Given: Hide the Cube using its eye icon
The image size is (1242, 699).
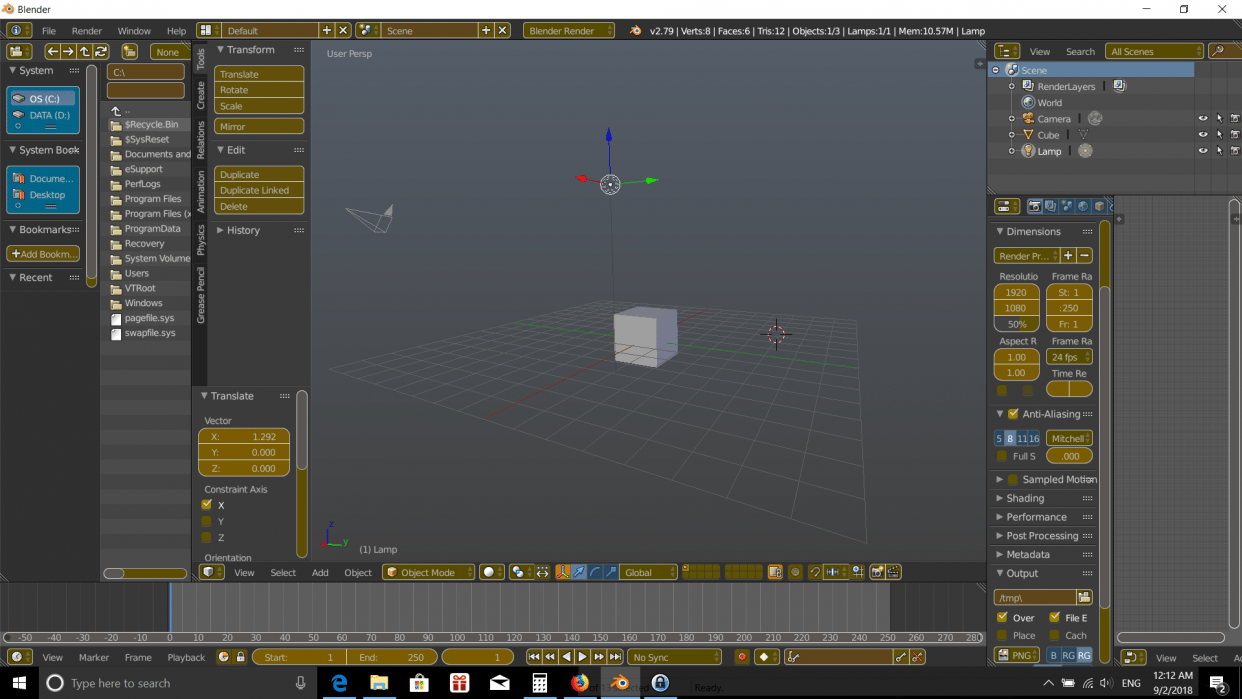Looking at the screenshot, I should (1203, 135).
